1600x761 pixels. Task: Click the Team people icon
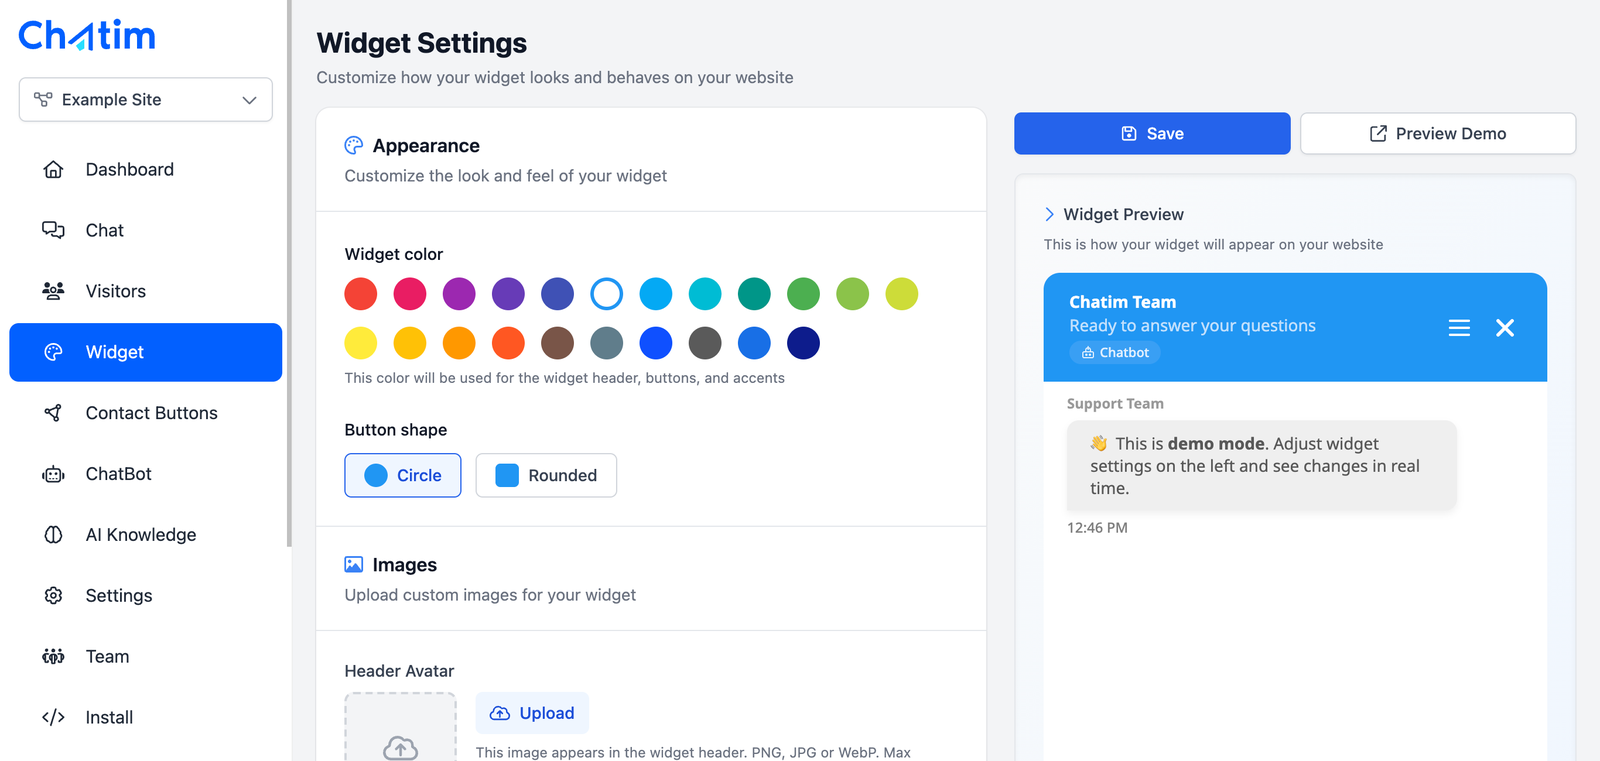pyautogui.click(x=53, y=657)
